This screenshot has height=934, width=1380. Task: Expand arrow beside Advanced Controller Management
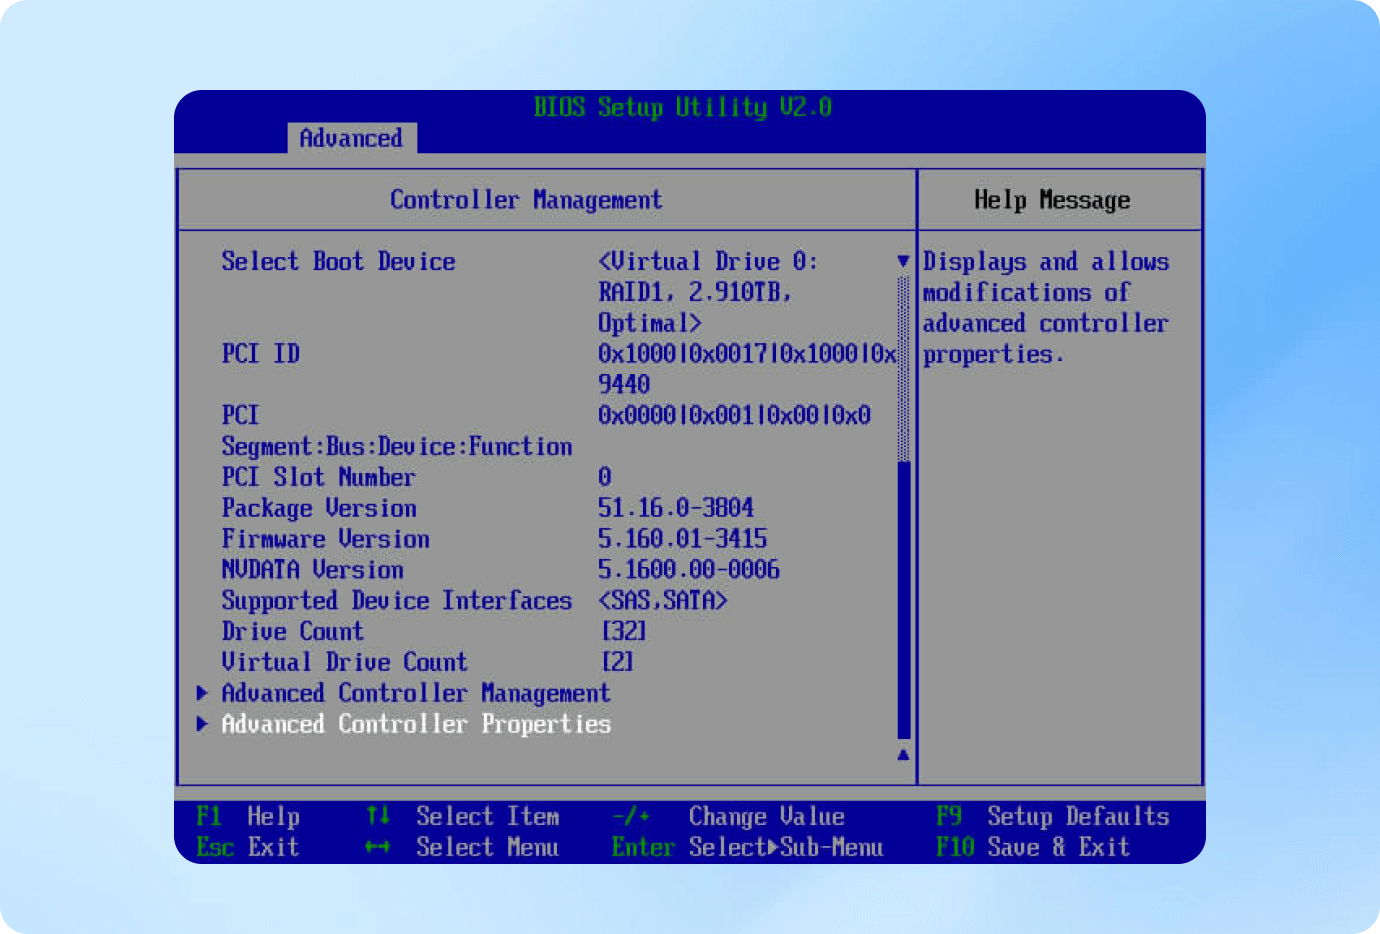202,692
